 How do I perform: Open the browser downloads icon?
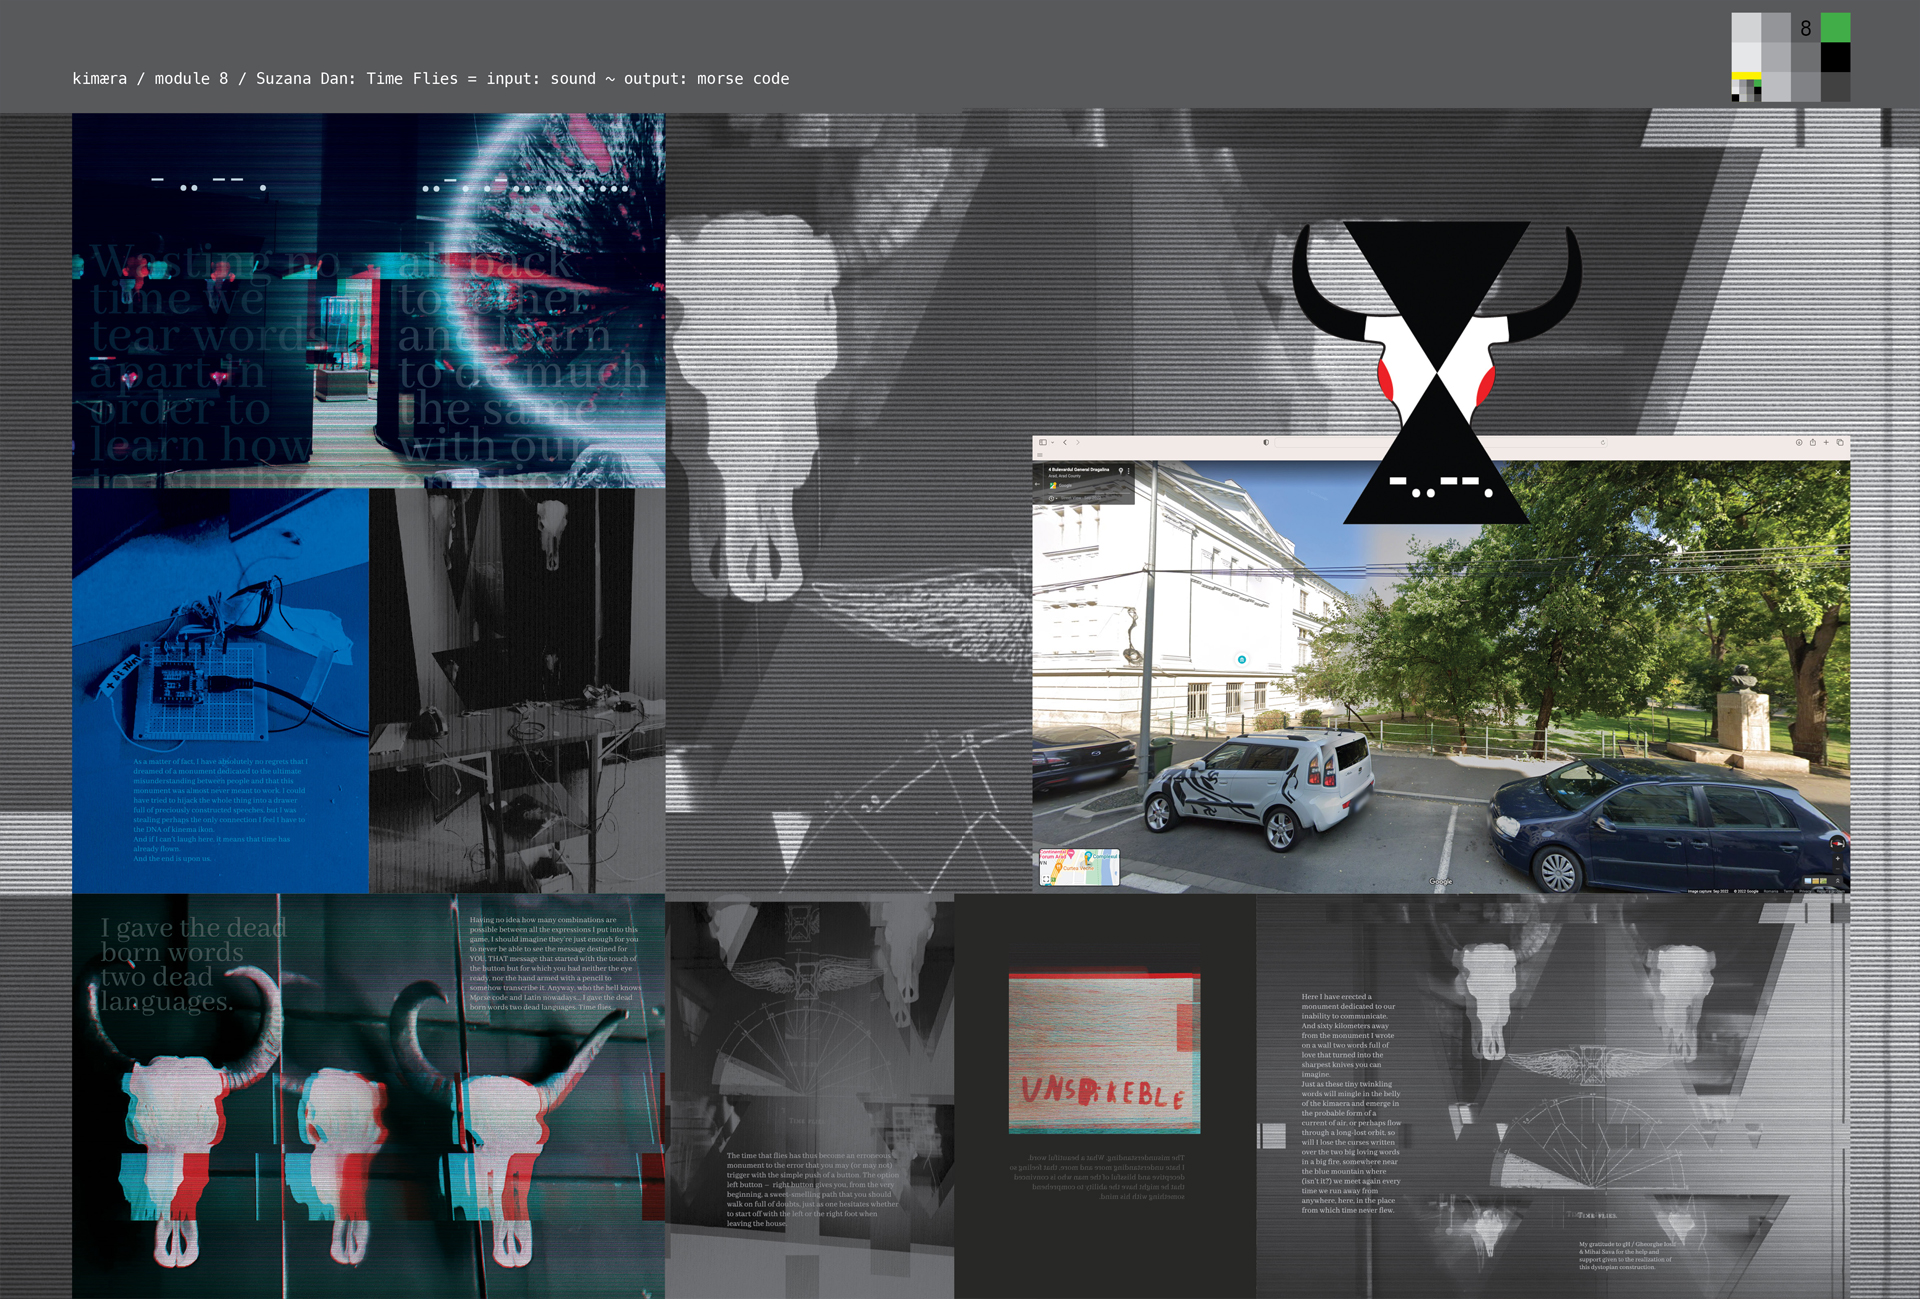(x=1799, y=442)
